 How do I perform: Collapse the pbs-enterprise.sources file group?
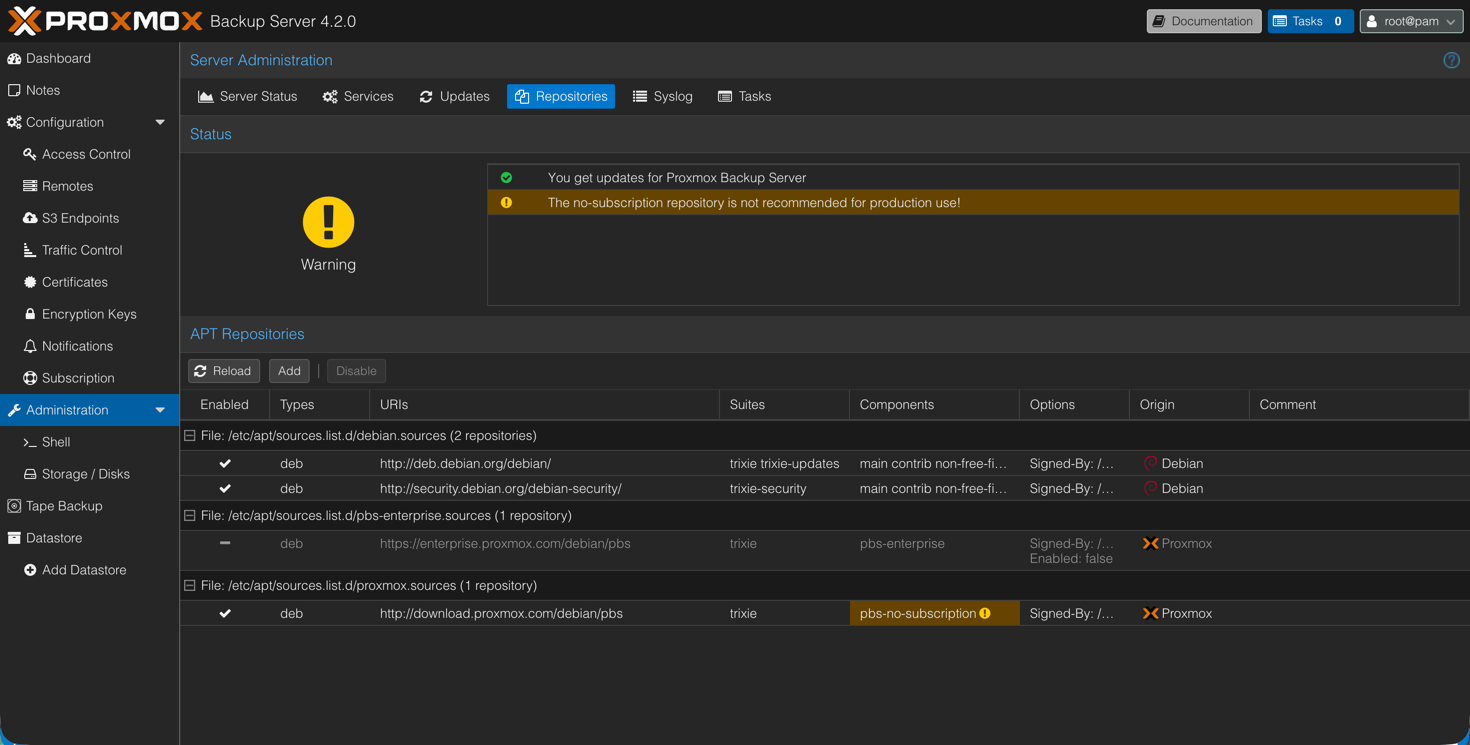(x=190, y=516)
